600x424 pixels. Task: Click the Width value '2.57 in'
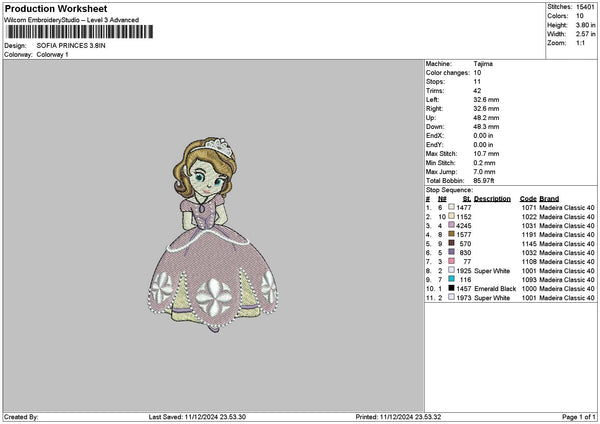coord(585,34)
